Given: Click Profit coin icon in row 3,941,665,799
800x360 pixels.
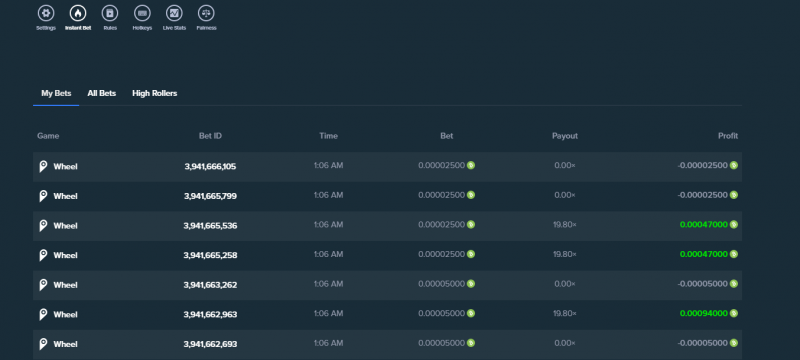Looking at the screenshot, I should [x=734, y=195].
